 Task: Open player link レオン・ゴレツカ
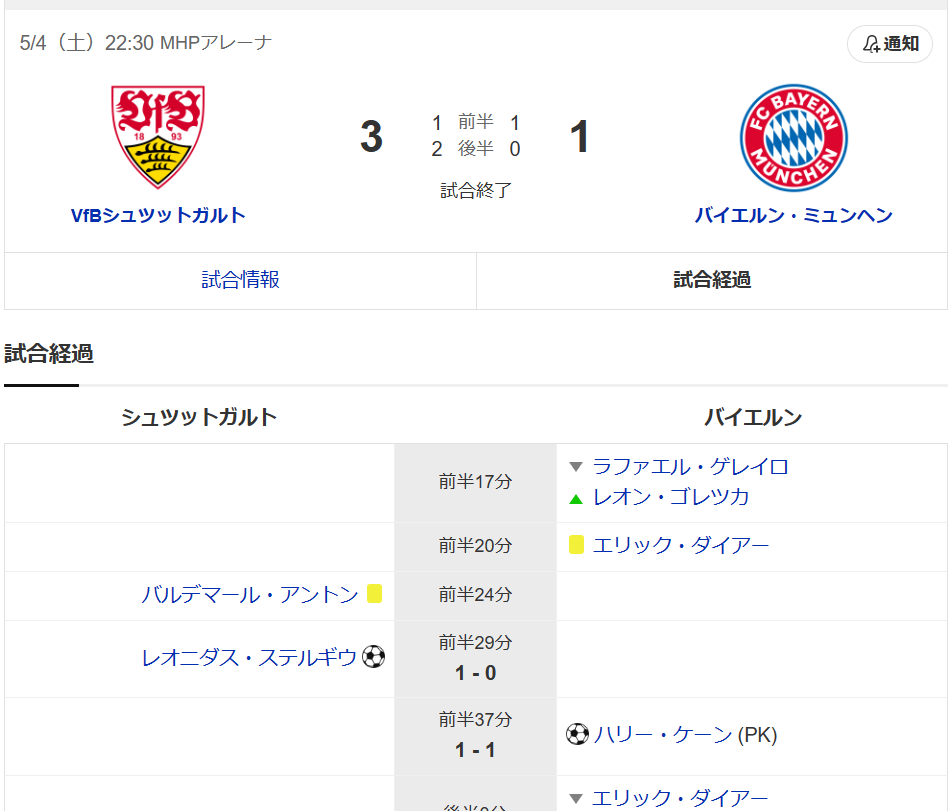pyautogui.click(x=670, y=497)
